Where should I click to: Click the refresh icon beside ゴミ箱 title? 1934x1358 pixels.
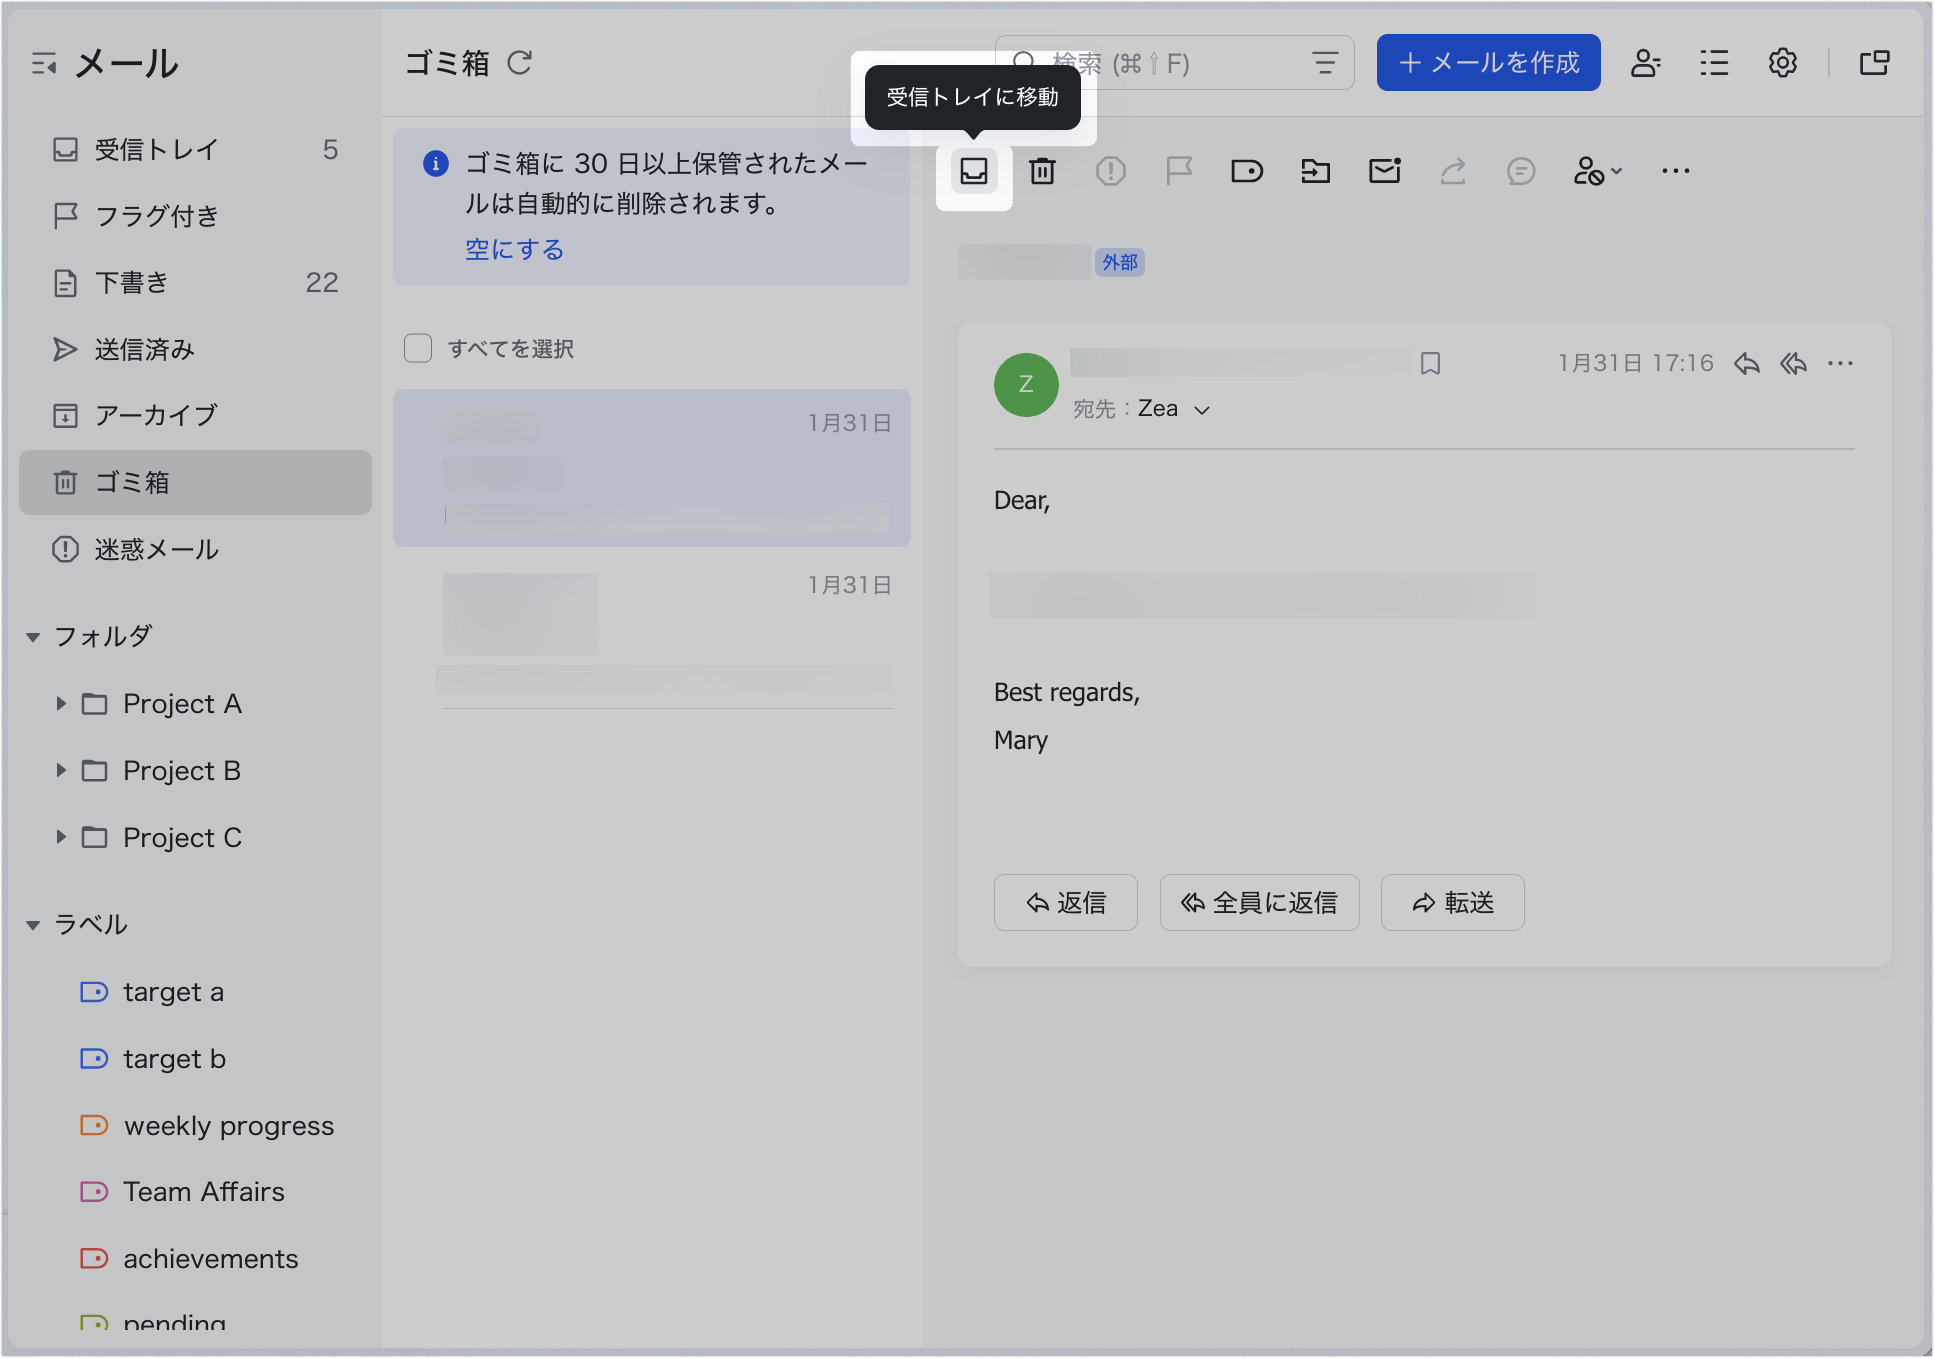point(519,63)
